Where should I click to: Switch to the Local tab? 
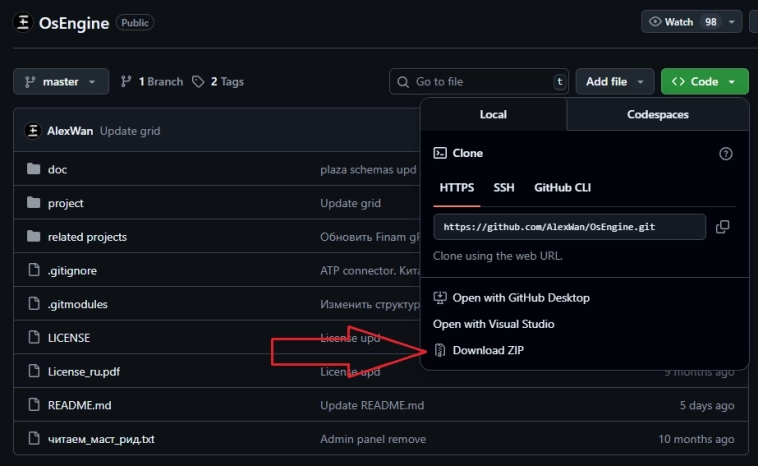point(493,115)
